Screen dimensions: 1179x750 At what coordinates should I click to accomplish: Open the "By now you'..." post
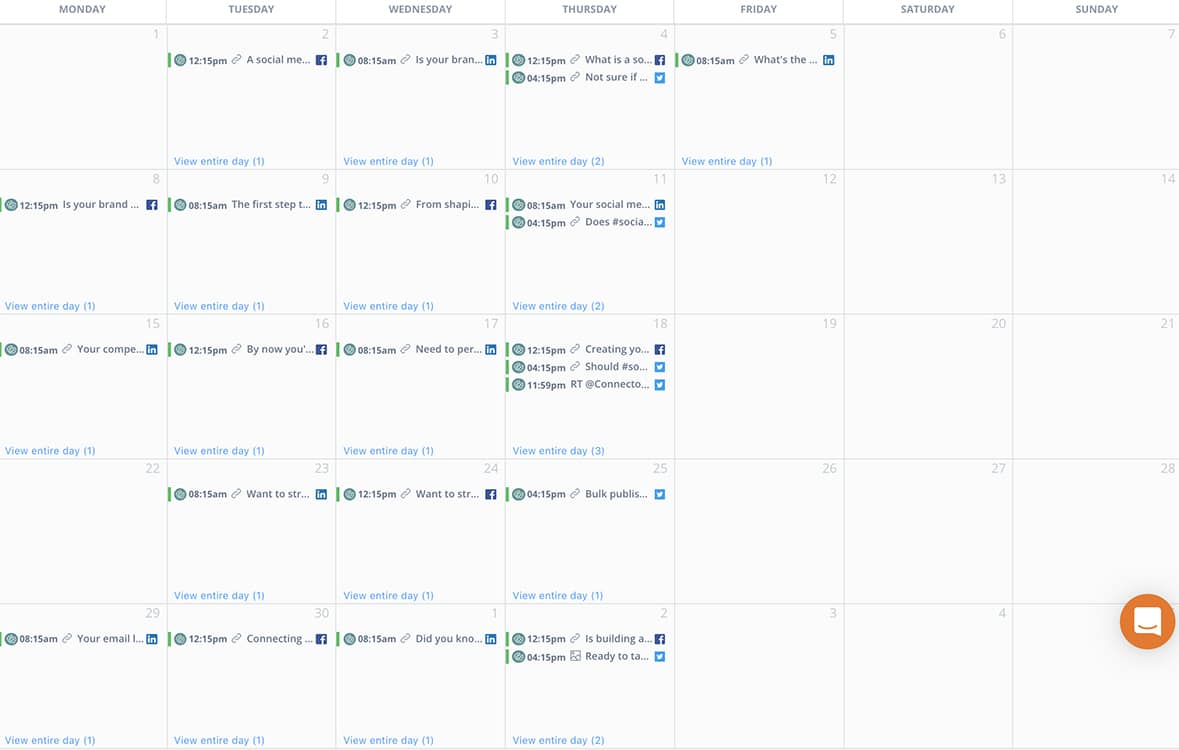(x=249, y=350)
